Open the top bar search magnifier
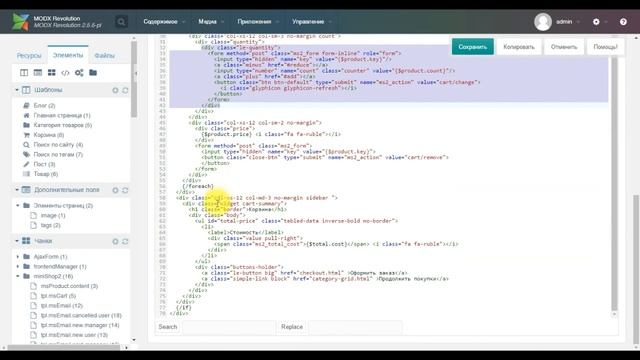The image size is (640, 360). (121, 22)
